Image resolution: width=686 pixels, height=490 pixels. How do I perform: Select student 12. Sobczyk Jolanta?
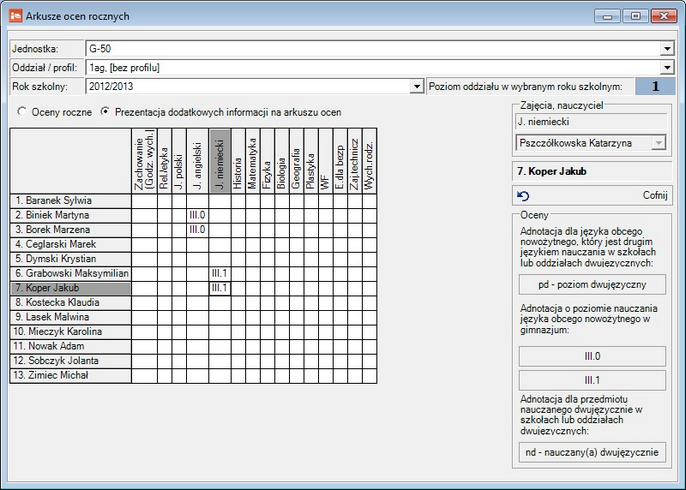(70, 360)
